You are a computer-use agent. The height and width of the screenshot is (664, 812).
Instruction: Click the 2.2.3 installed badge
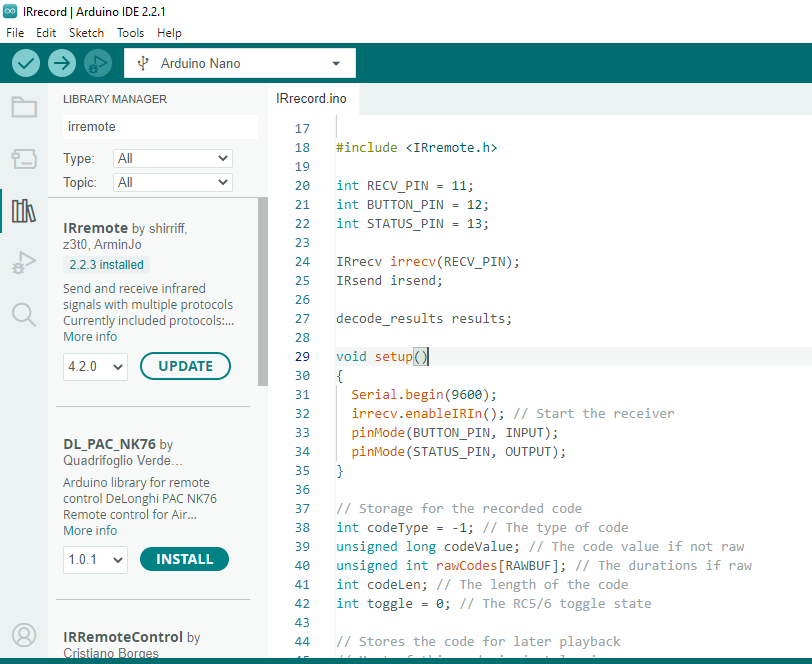(x=106, y=265)
